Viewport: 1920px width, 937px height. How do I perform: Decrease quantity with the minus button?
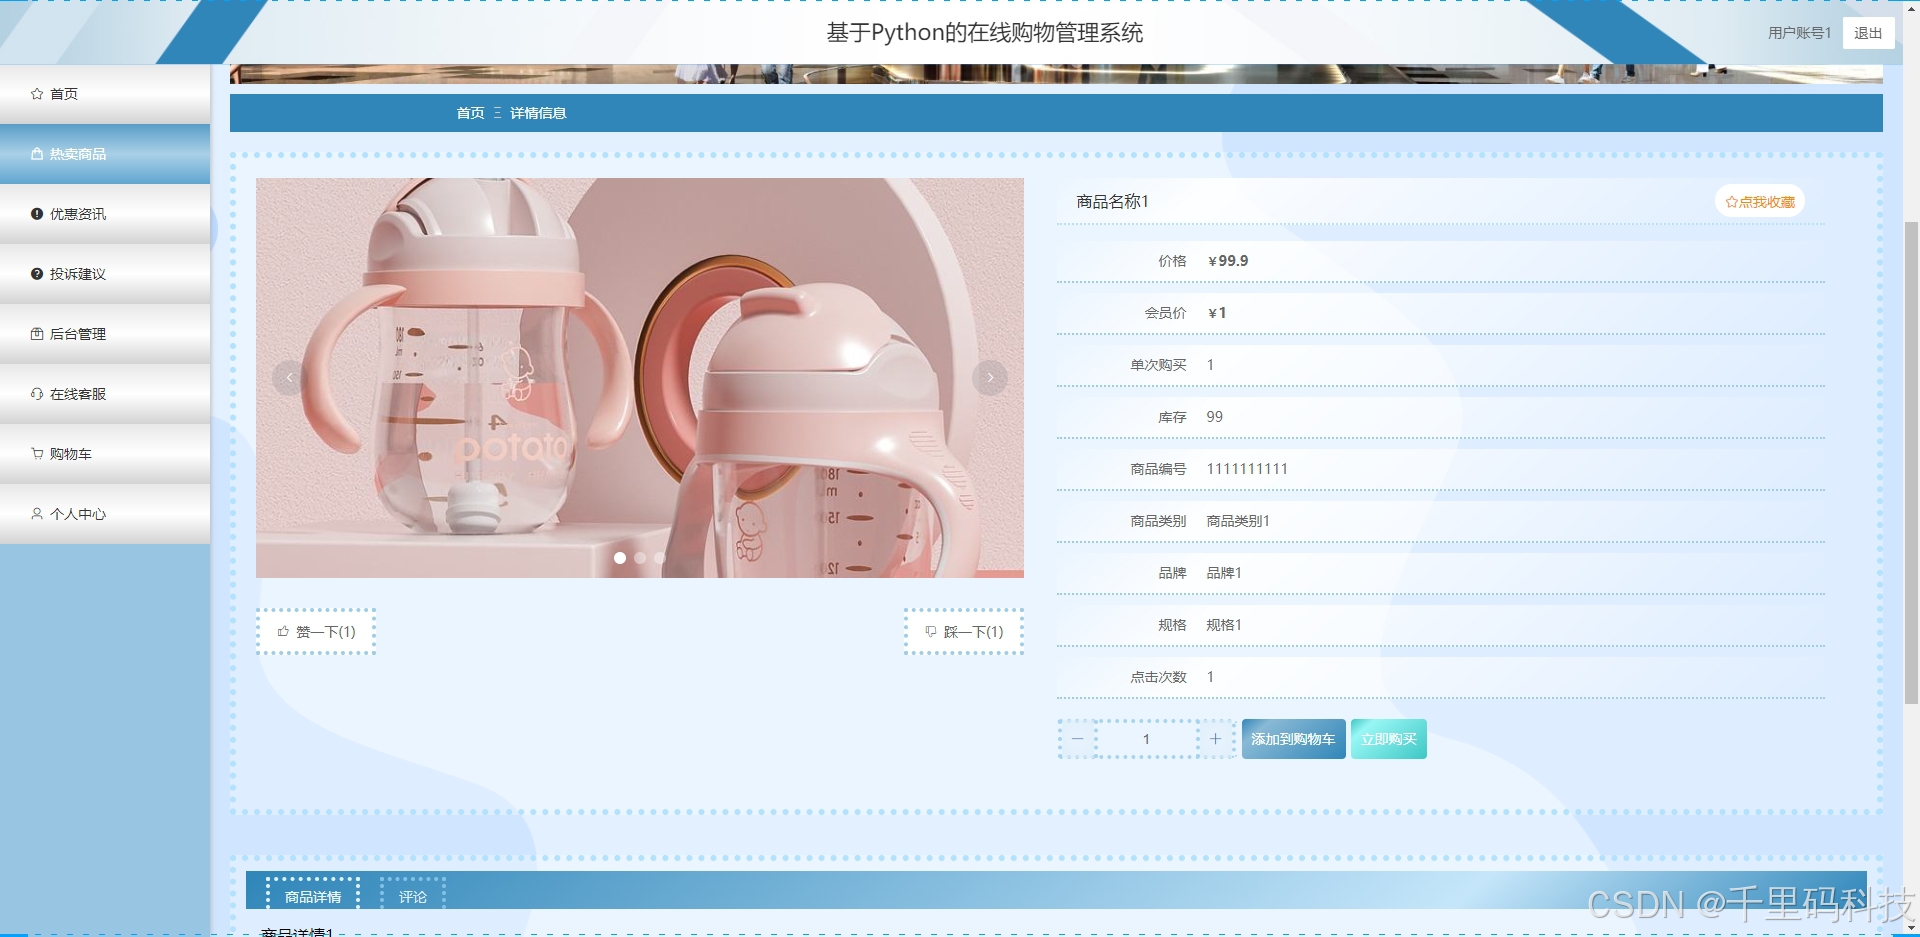click(1077, 739)
